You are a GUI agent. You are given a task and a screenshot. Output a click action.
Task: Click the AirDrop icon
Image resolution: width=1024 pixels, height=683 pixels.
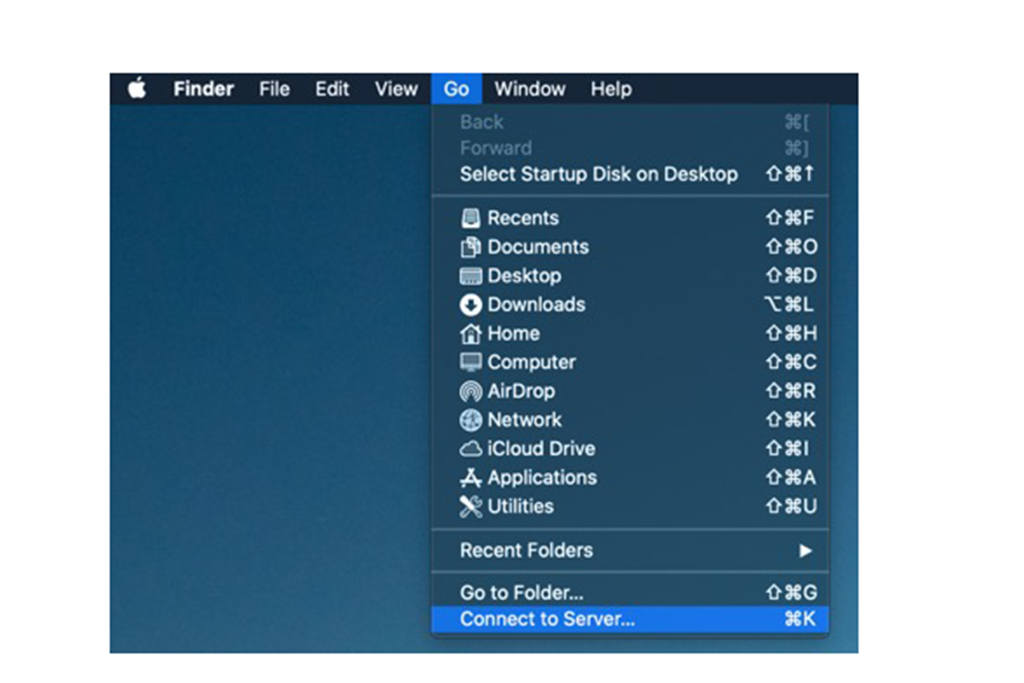470,391
